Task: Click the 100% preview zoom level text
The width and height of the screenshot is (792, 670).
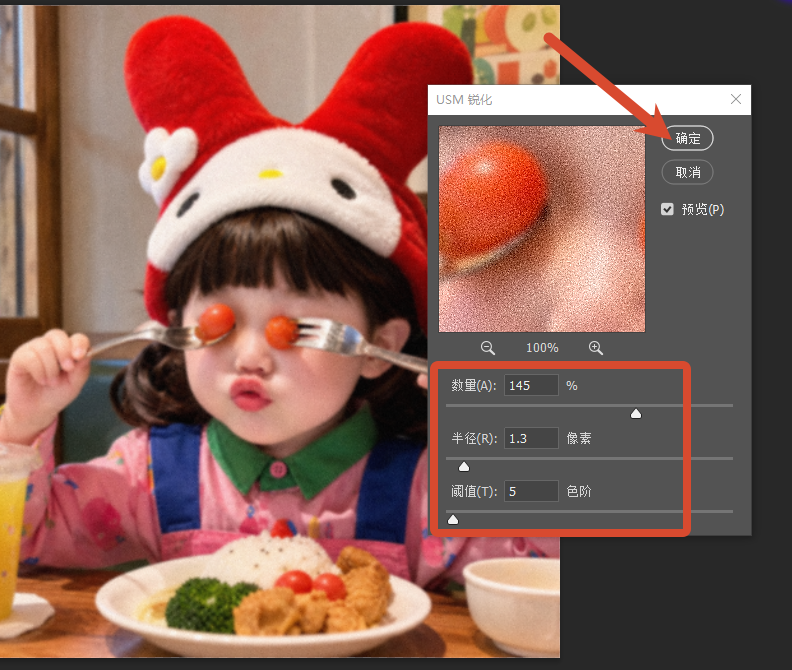Action: click(542, 348)
